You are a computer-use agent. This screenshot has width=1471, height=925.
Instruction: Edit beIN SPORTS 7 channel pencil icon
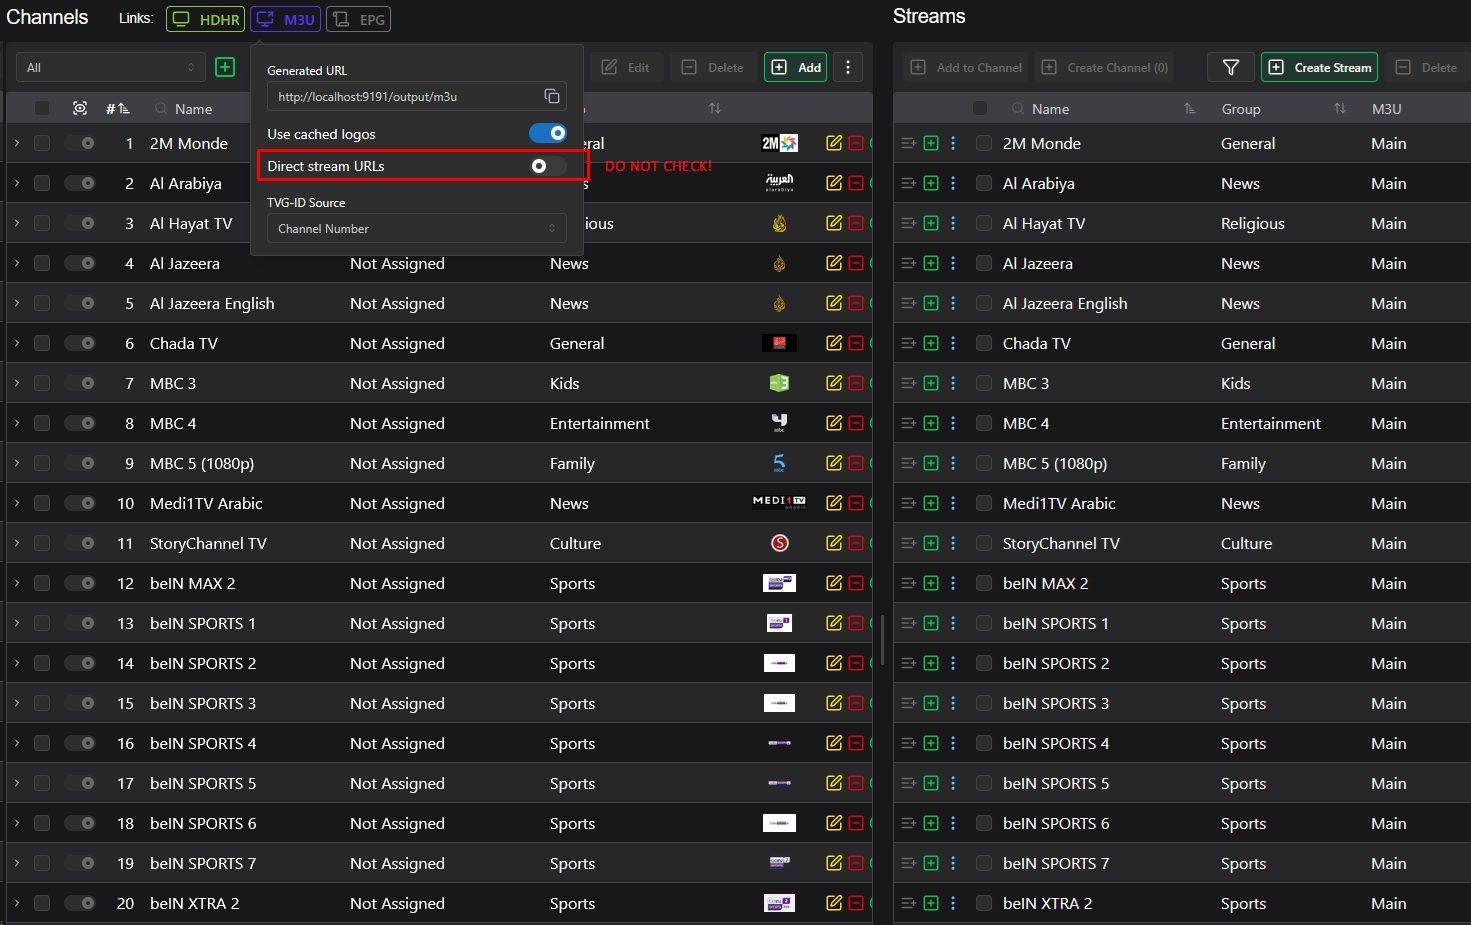click(834, 863)
